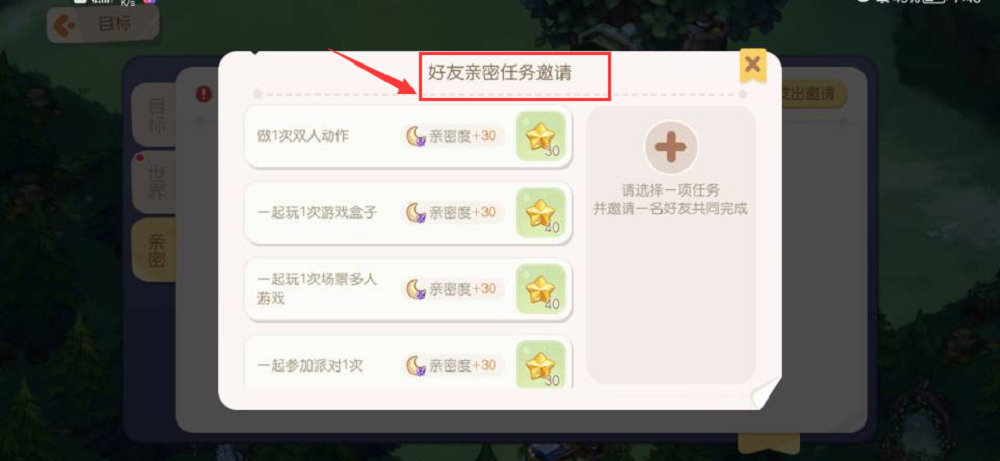
Task: Click the red exclamation alert icon
Action: [x=203, y=94]
